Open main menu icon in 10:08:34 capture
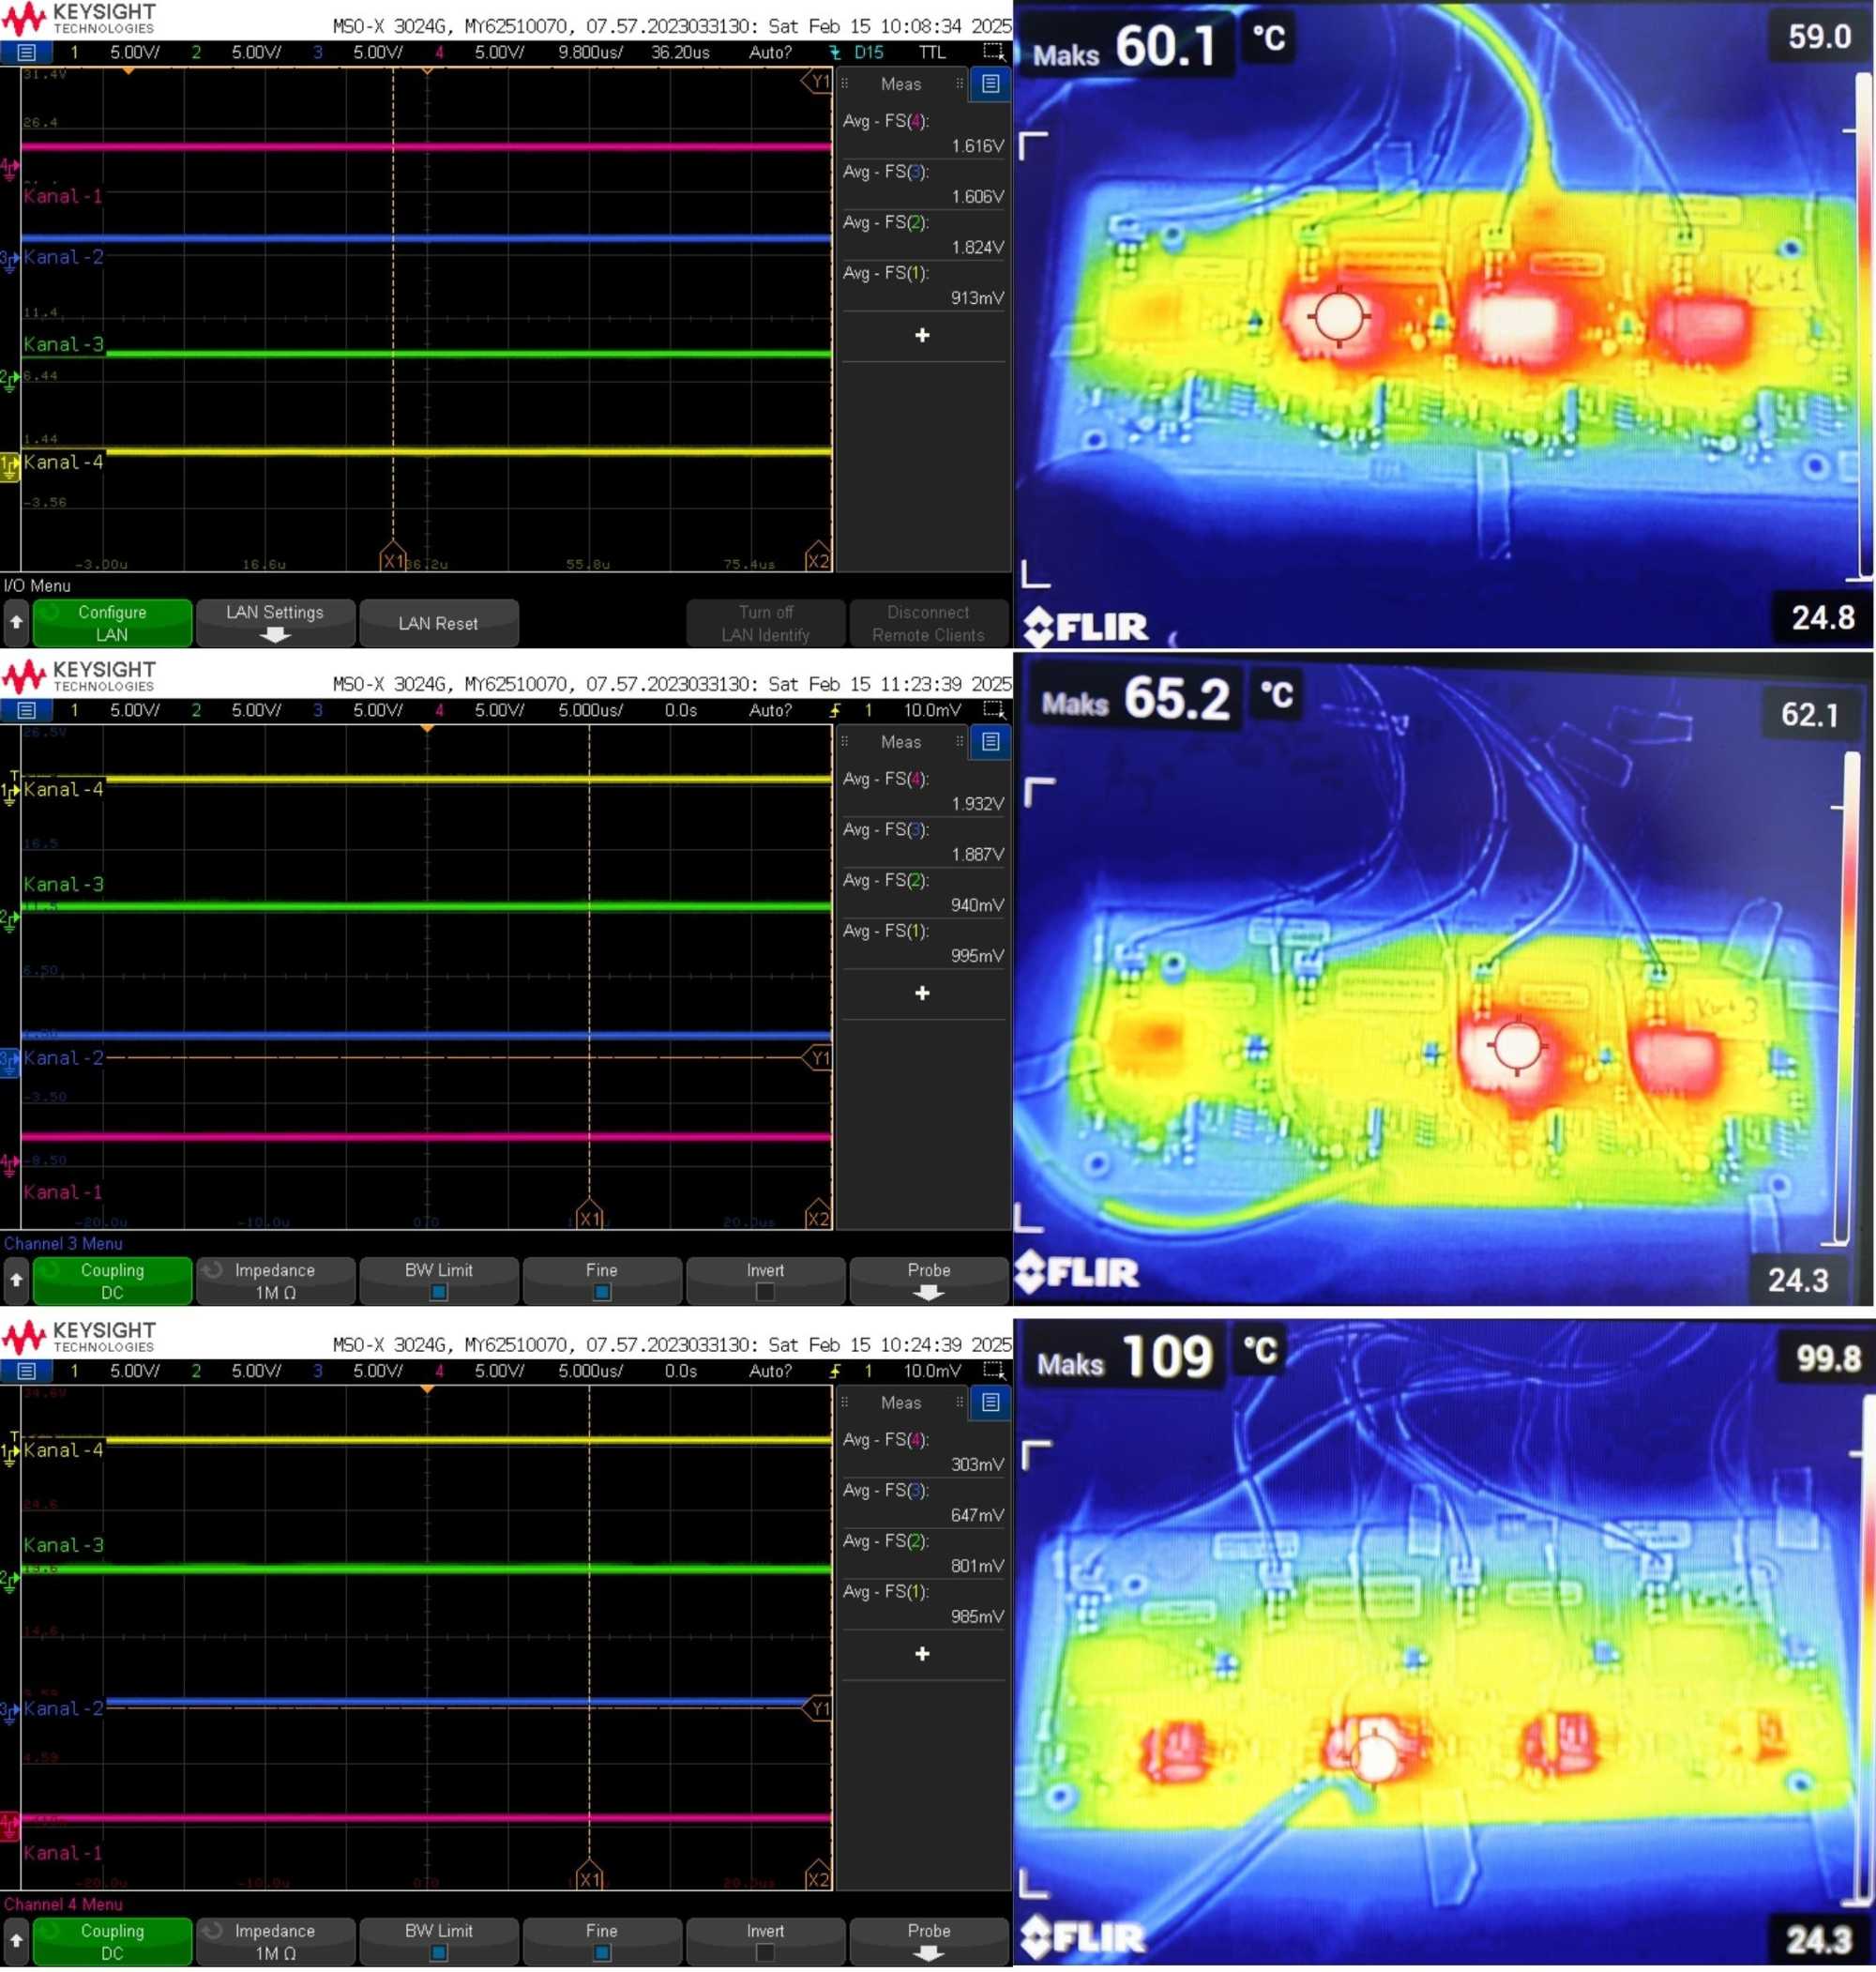Viewport: 1876px width, 1972px height. pyautogui.click(x=27, y=52)
